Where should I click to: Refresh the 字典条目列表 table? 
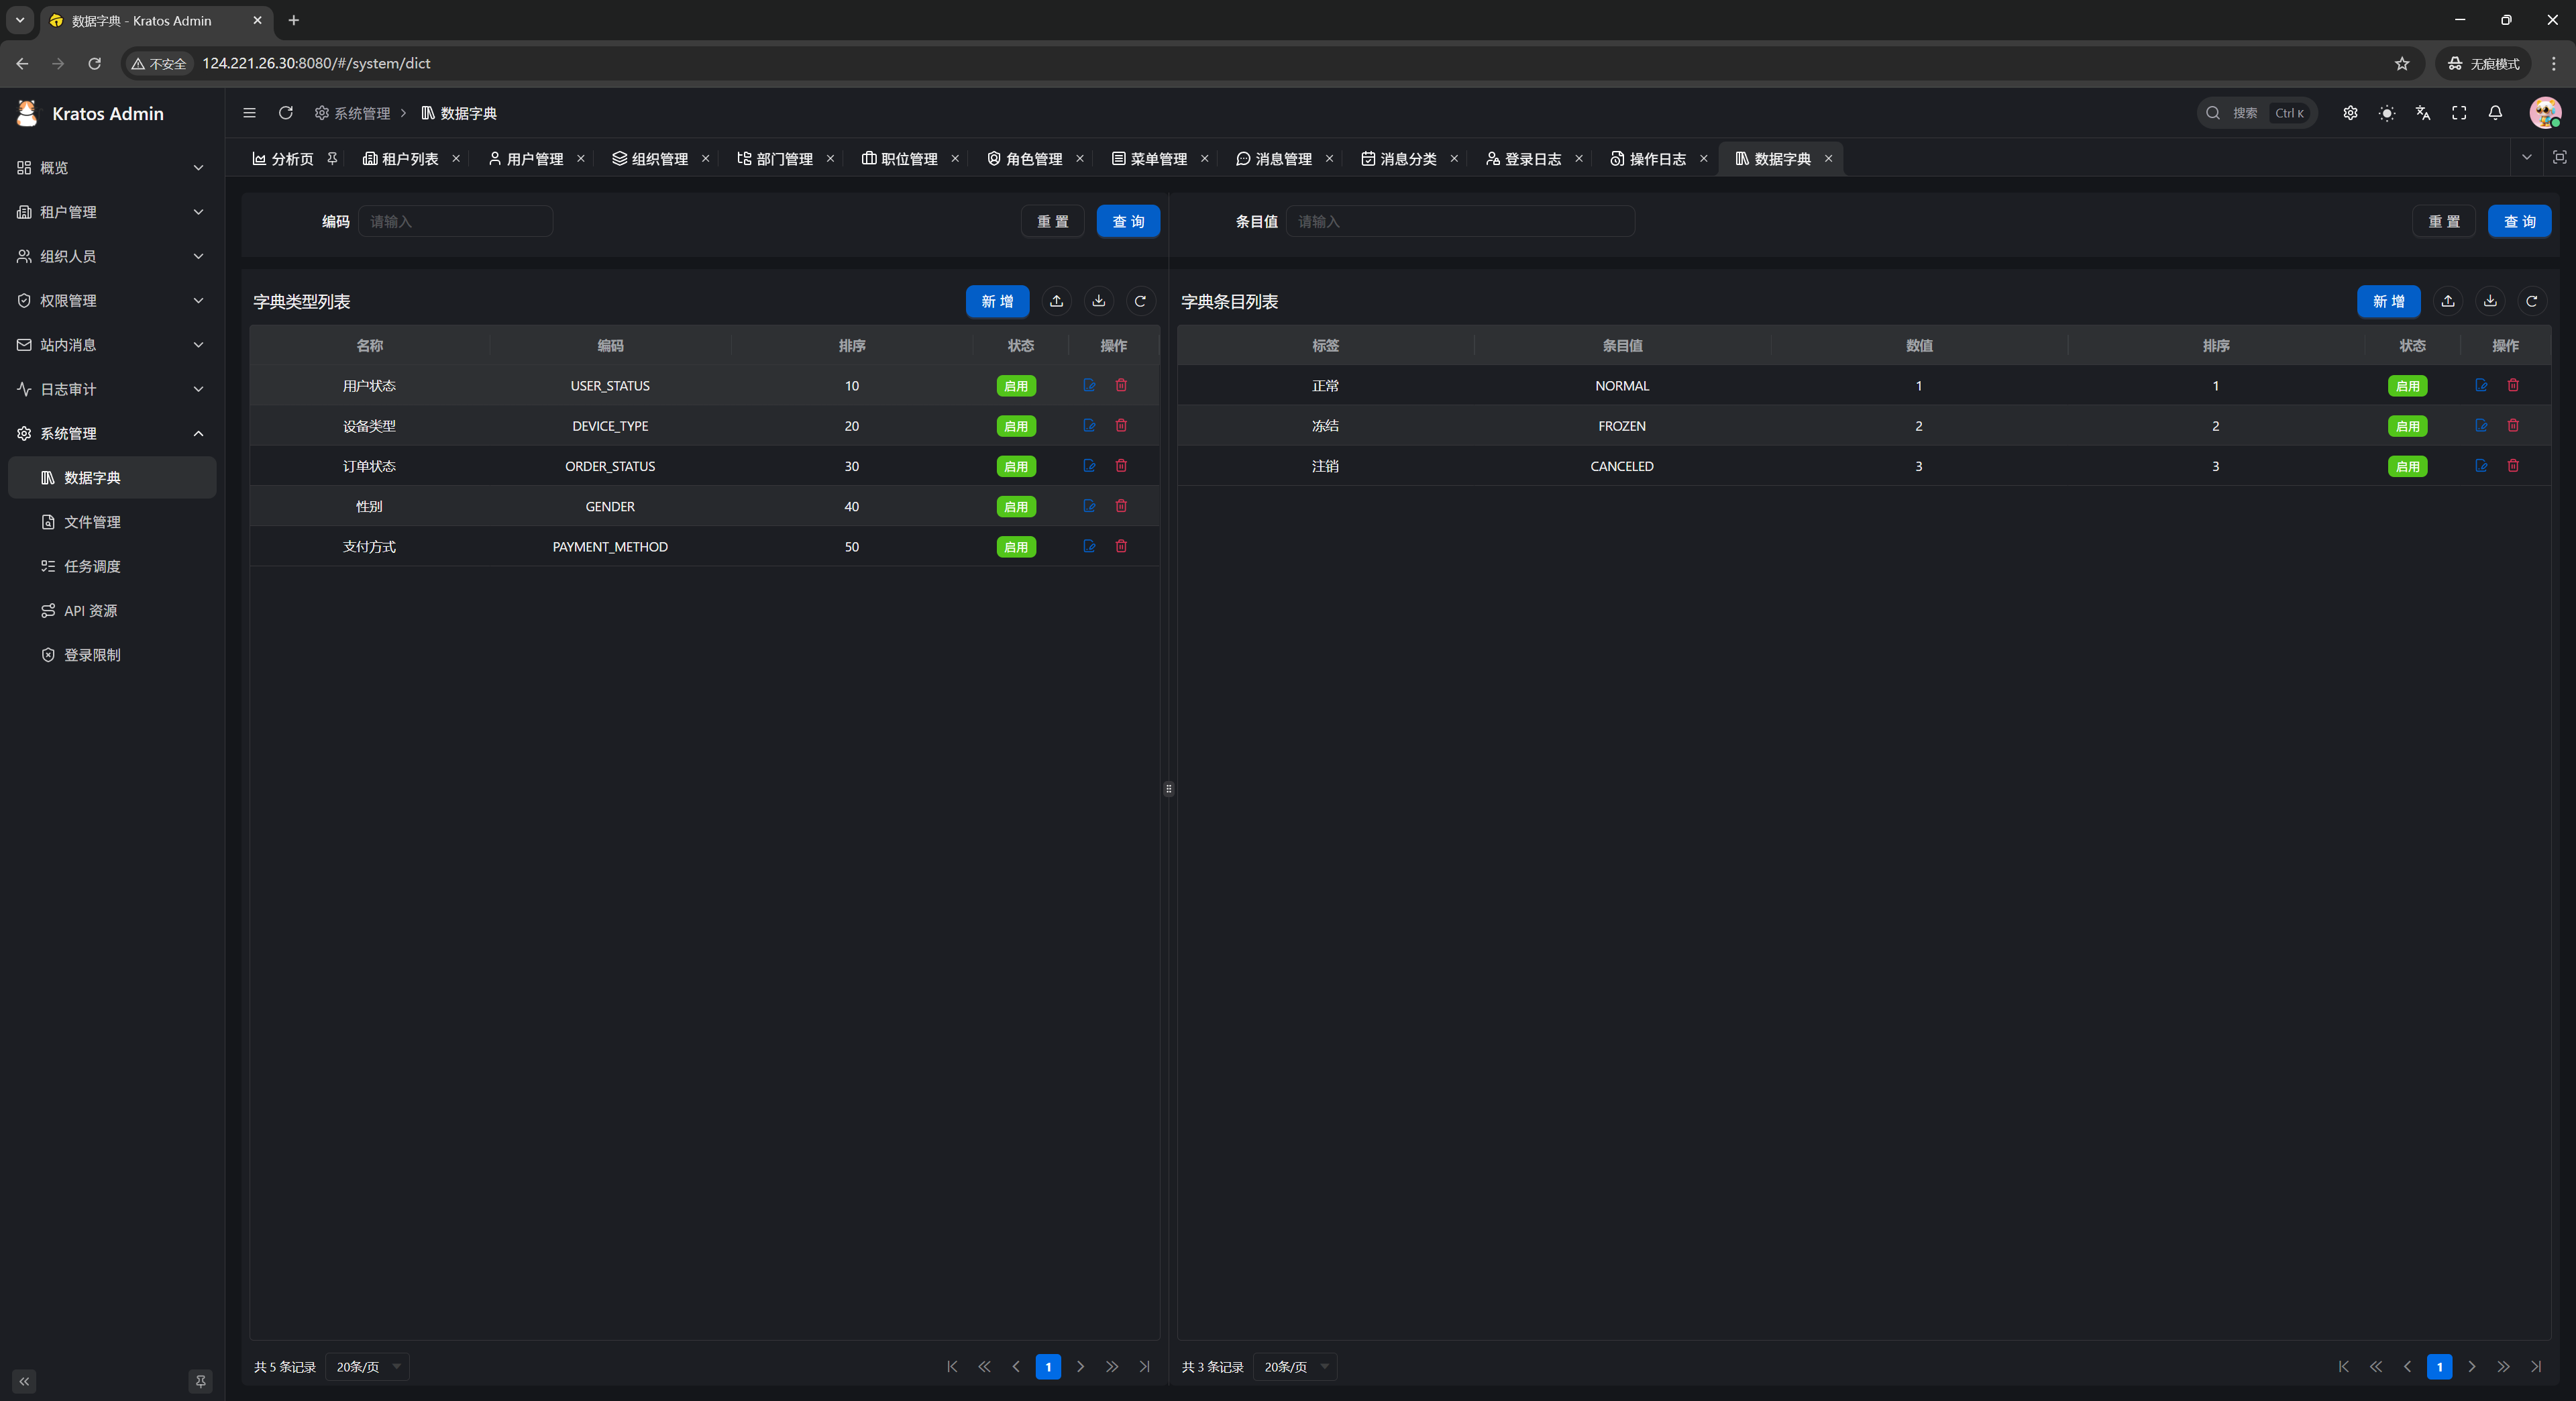pyautogui.click(x=2532, y=301)
